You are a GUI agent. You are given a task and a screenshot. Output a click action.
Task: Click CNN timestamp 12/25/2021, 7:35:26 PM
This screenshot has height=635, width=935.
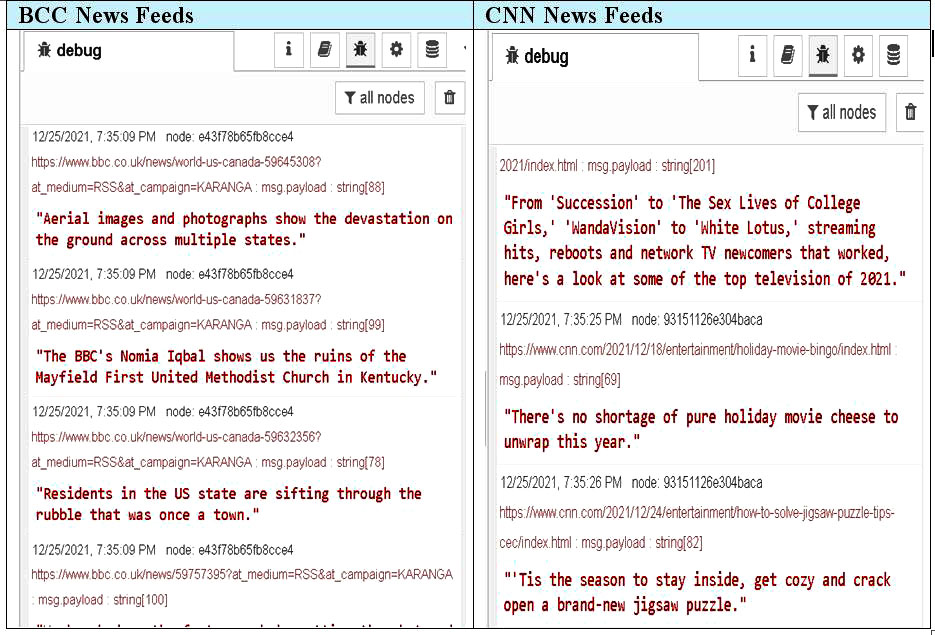point(561,482)
